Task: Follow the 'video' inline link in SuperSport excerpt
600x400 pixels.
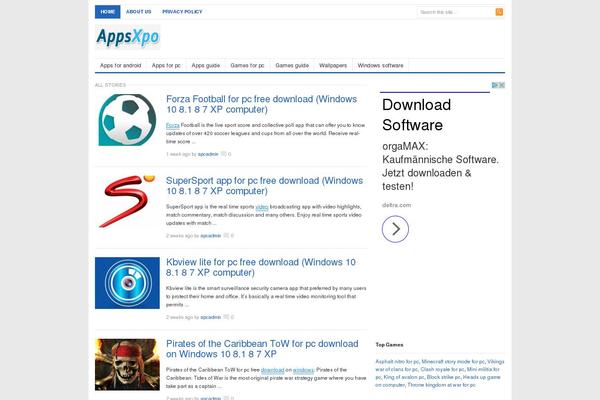Action: click(x=262, y=207)
